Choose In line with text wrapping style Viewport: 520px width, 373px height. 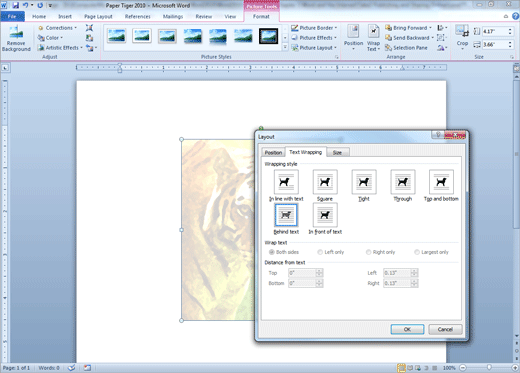pyautogui.click(x=286, y=185)
